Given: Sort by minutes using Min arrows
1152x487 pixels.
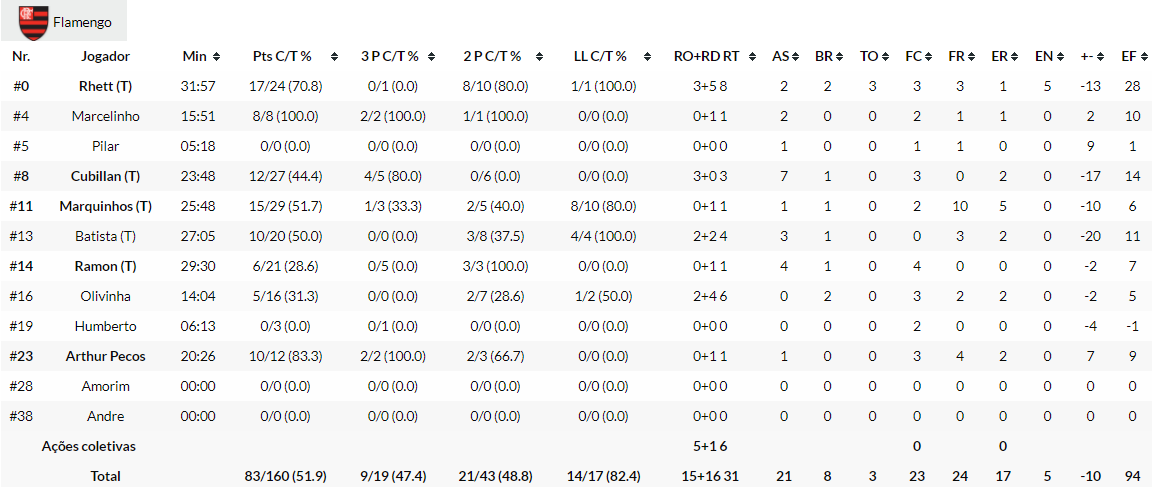Looking at the screenshot, I should click(x=217, y=57).
